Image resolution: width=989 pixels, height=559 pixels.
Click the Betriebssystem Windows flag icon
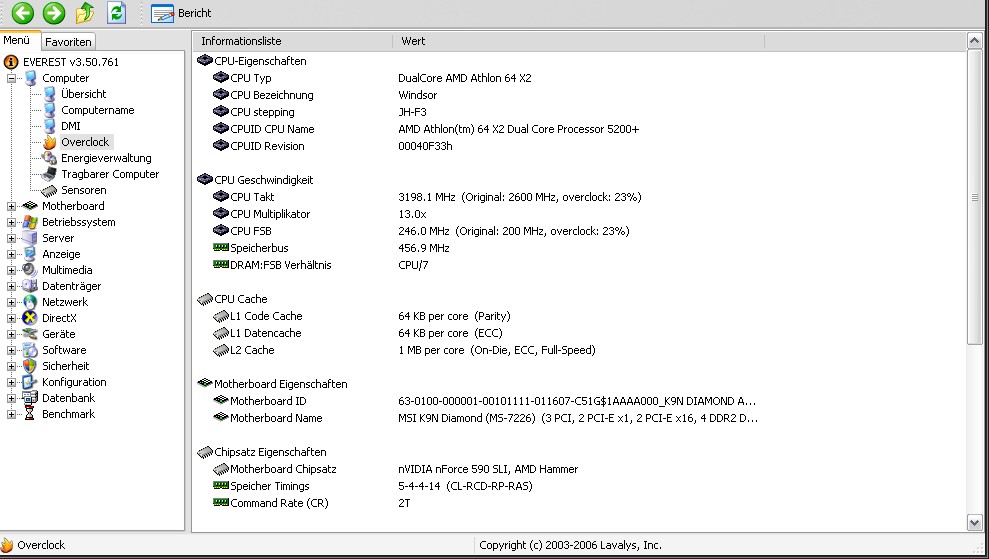pos(30,222)
